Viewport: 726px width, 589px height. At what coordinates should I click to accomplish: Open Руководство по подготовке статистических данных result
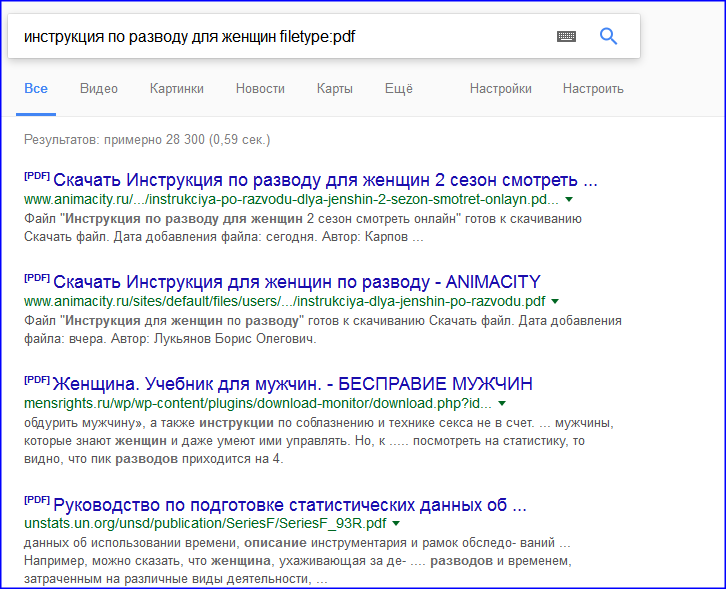point(290,504)
